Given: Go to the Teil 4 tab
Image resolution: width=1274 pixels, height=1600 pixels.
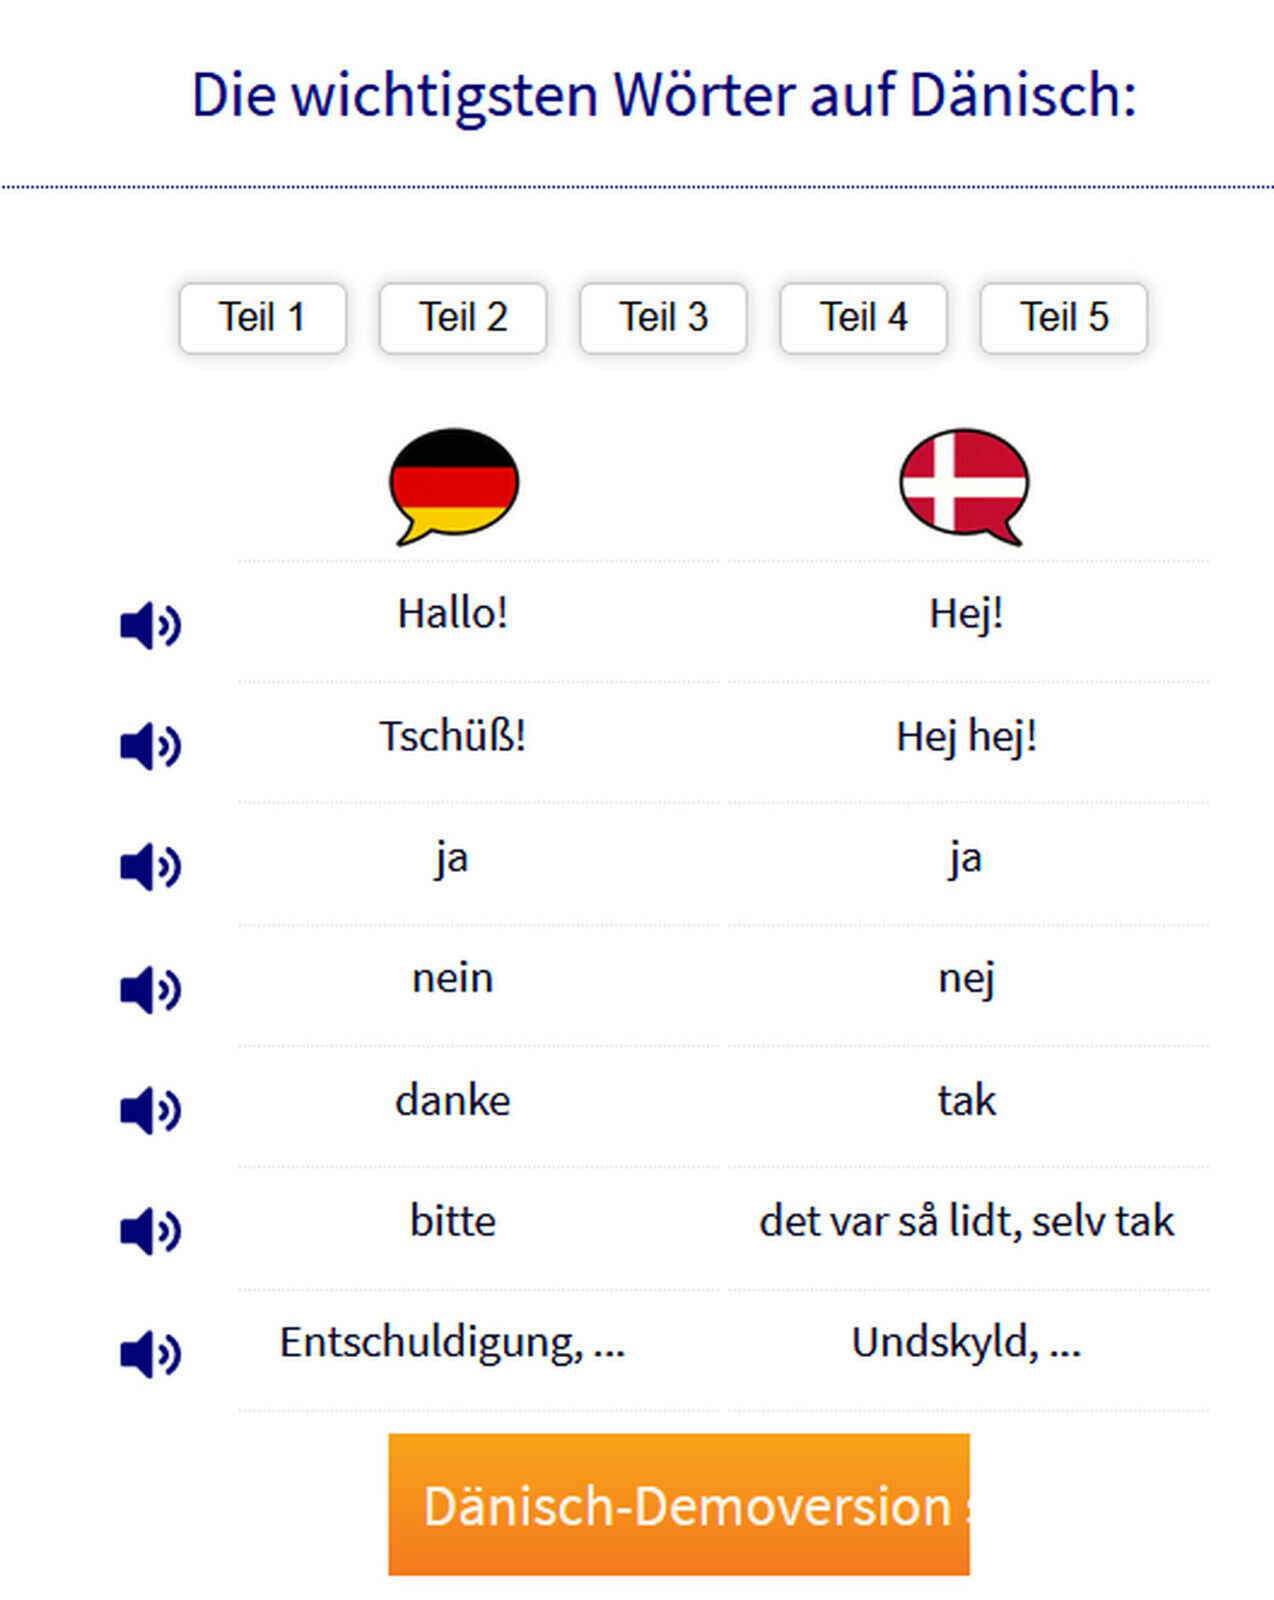Looking at the screenshot, I should pyautogui.click(x=864, y=318).
